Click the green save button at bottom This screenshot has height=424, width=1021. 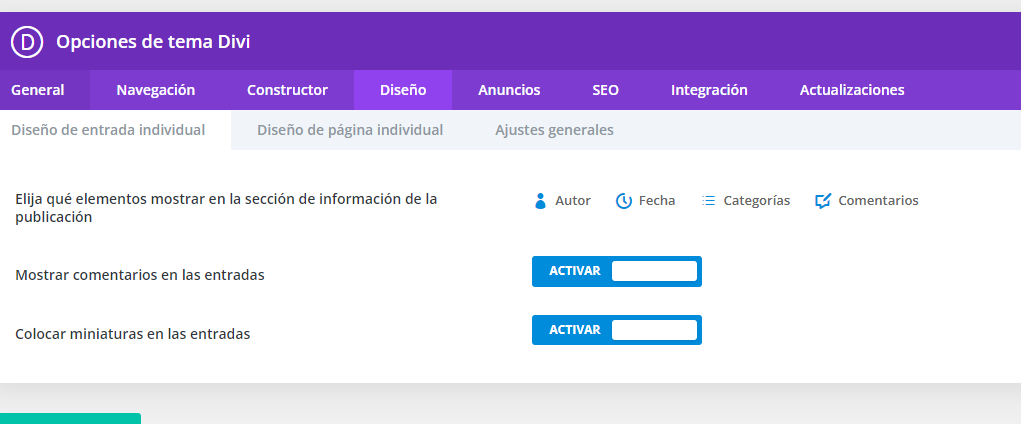click(x=70, y=418)
